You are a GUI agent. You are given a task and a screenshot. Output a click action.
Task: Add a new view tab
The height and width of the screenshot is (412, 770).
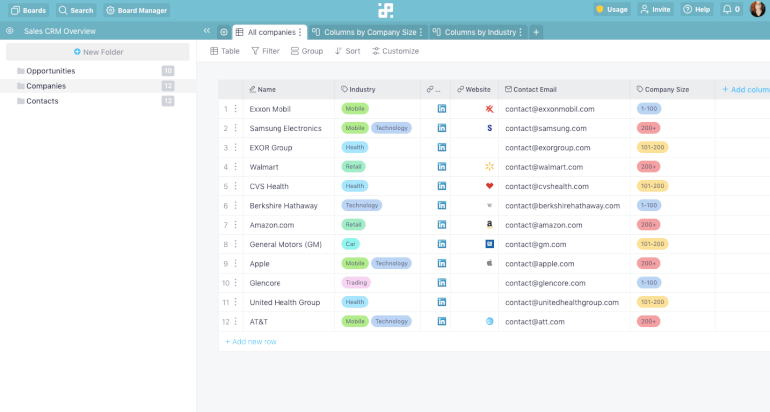pyautogui.click(x=536, y=32)
